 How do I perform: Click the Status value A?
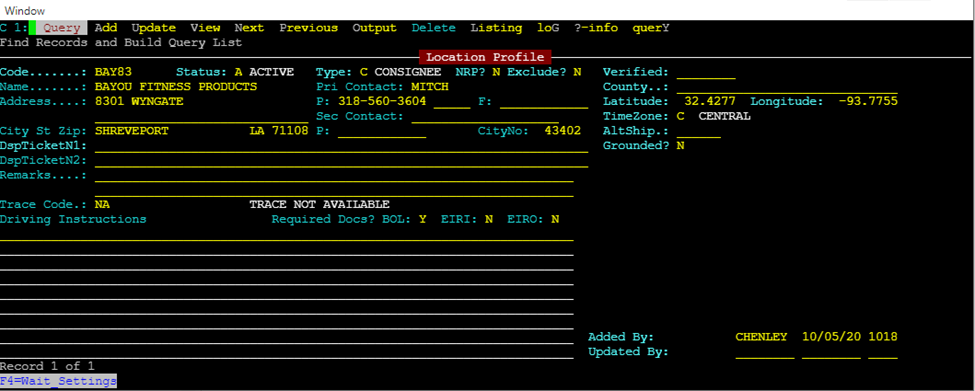pos(238,72)
